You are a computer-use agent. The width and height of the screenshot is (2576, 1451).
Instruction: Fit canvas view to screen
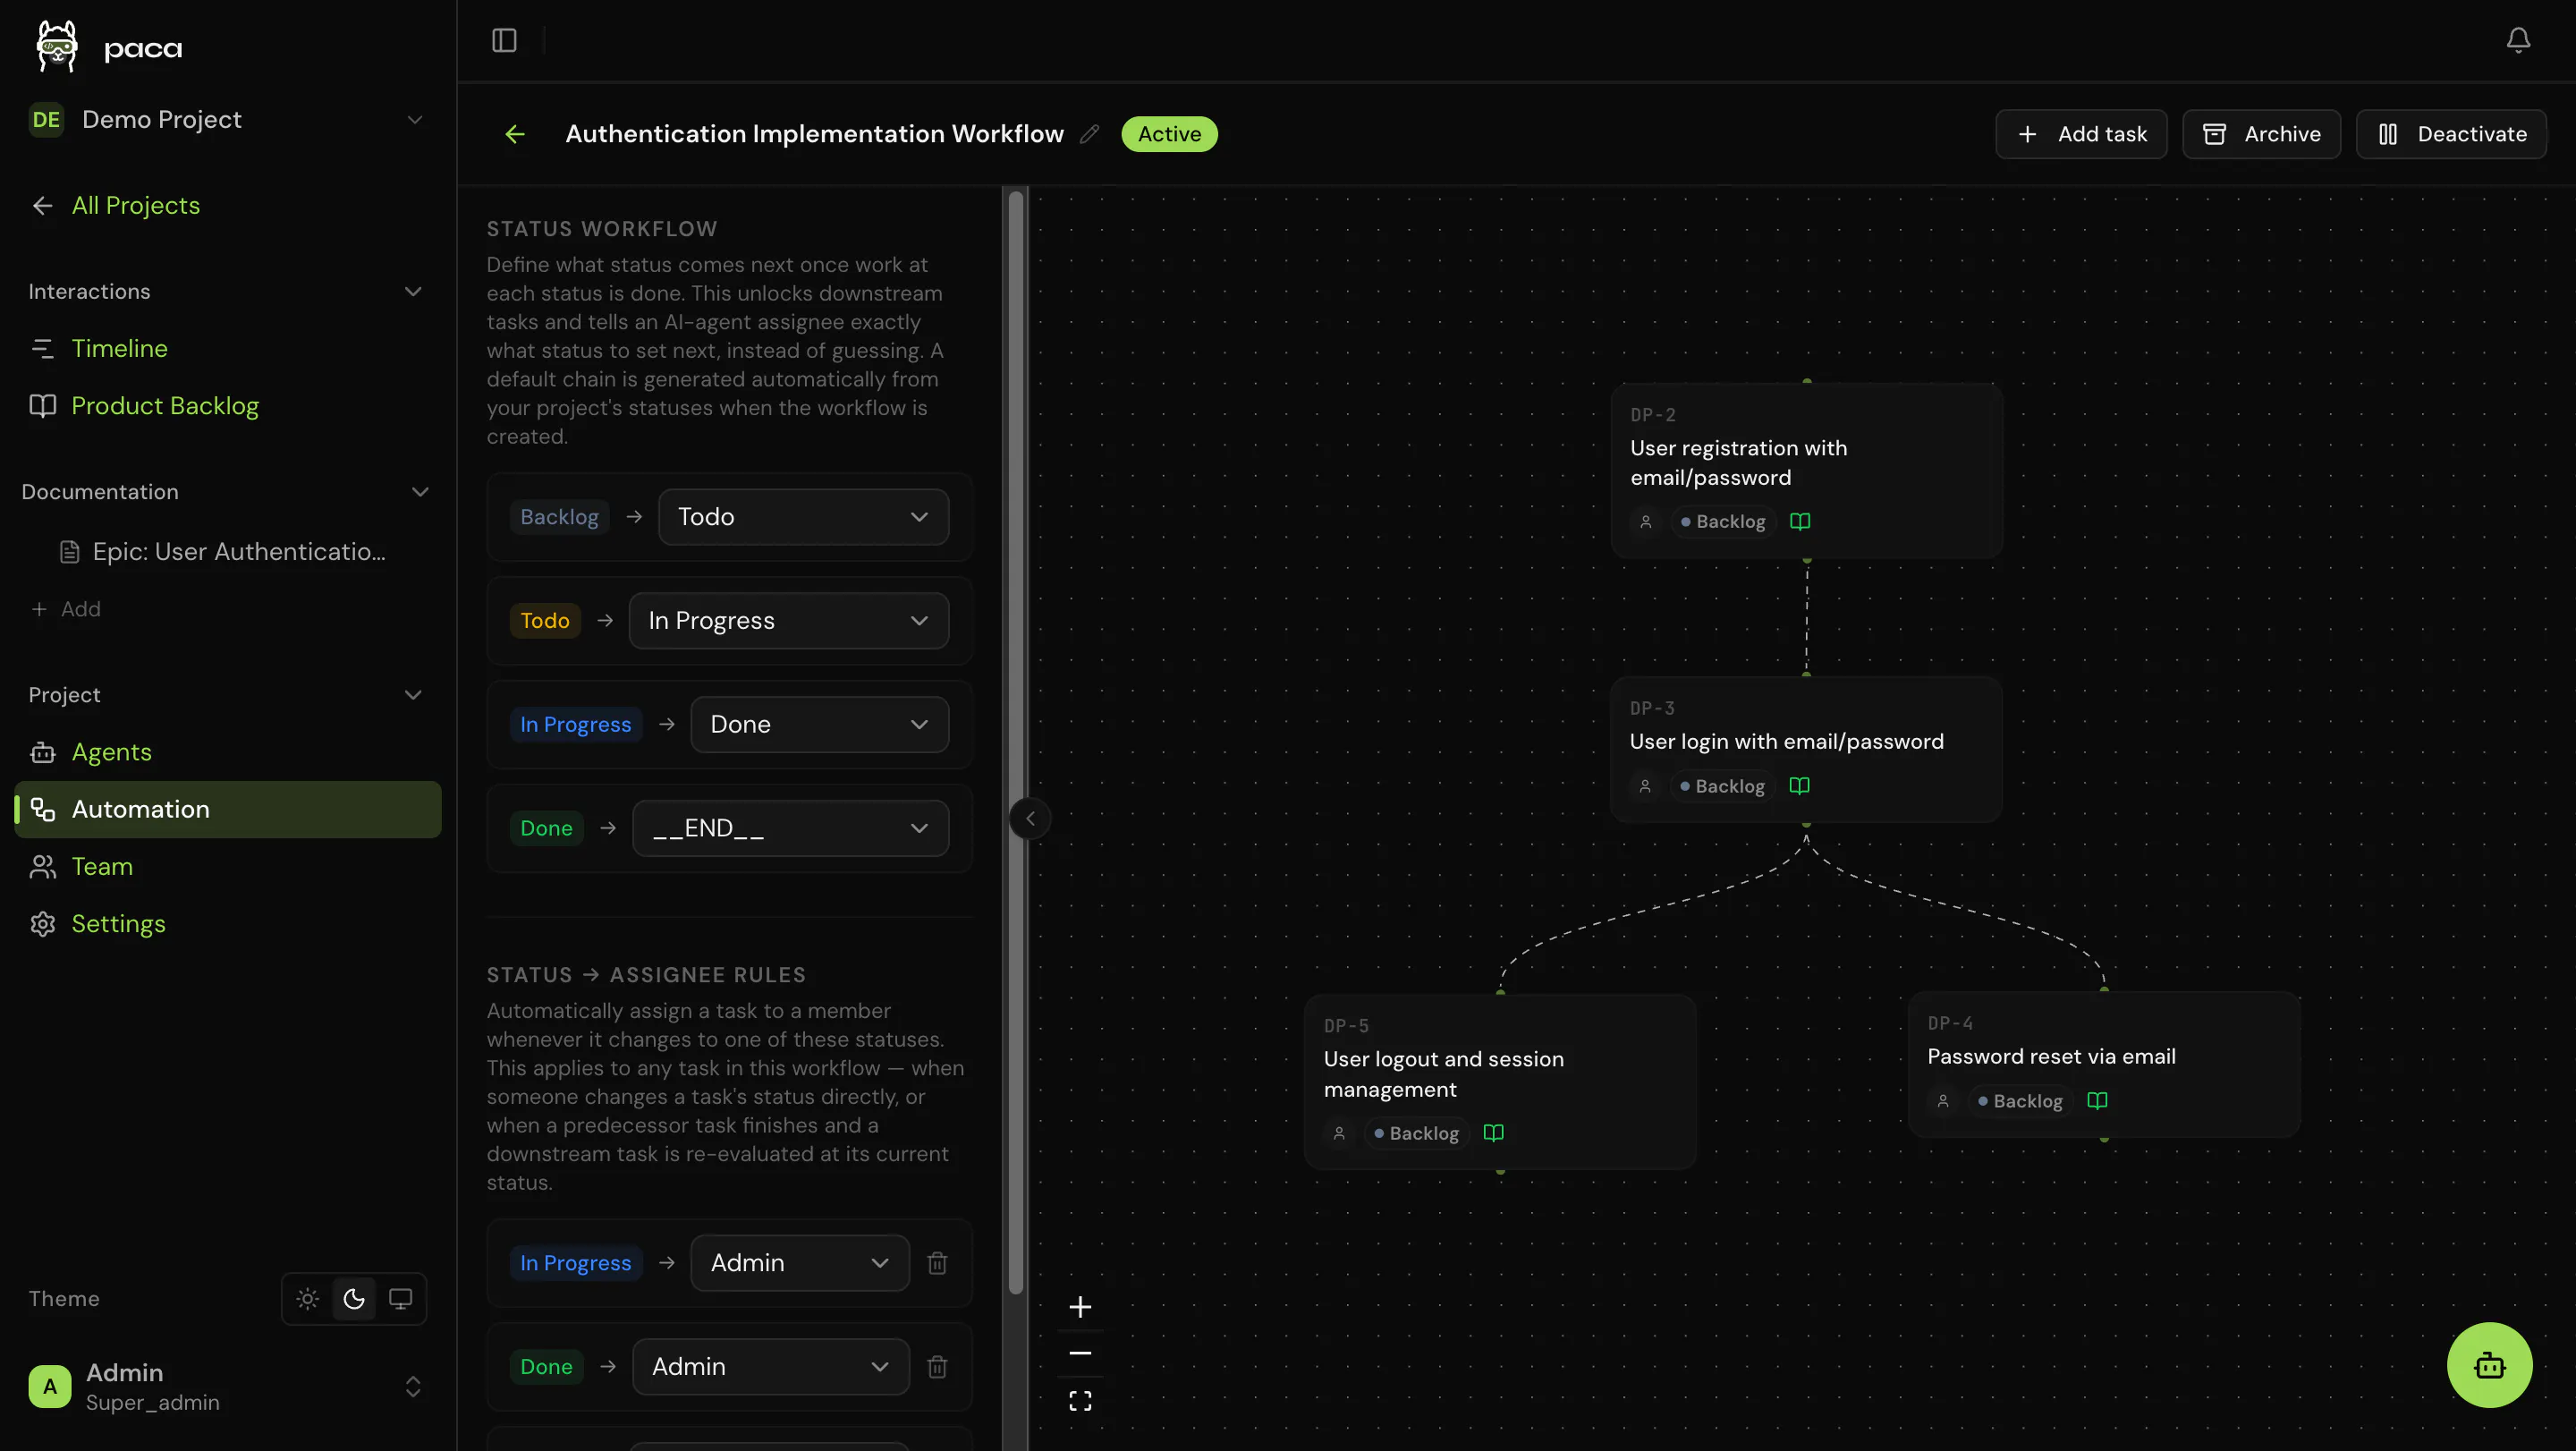pyautogui.click(x=1080, y=1401)
